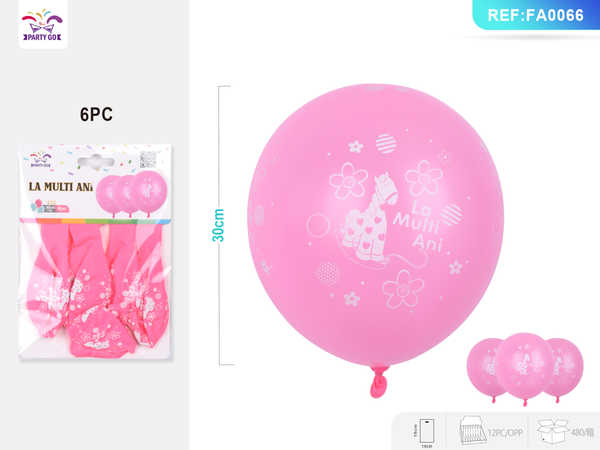
Task: Open the bagged pink balloons image
Action: point(96,290)
